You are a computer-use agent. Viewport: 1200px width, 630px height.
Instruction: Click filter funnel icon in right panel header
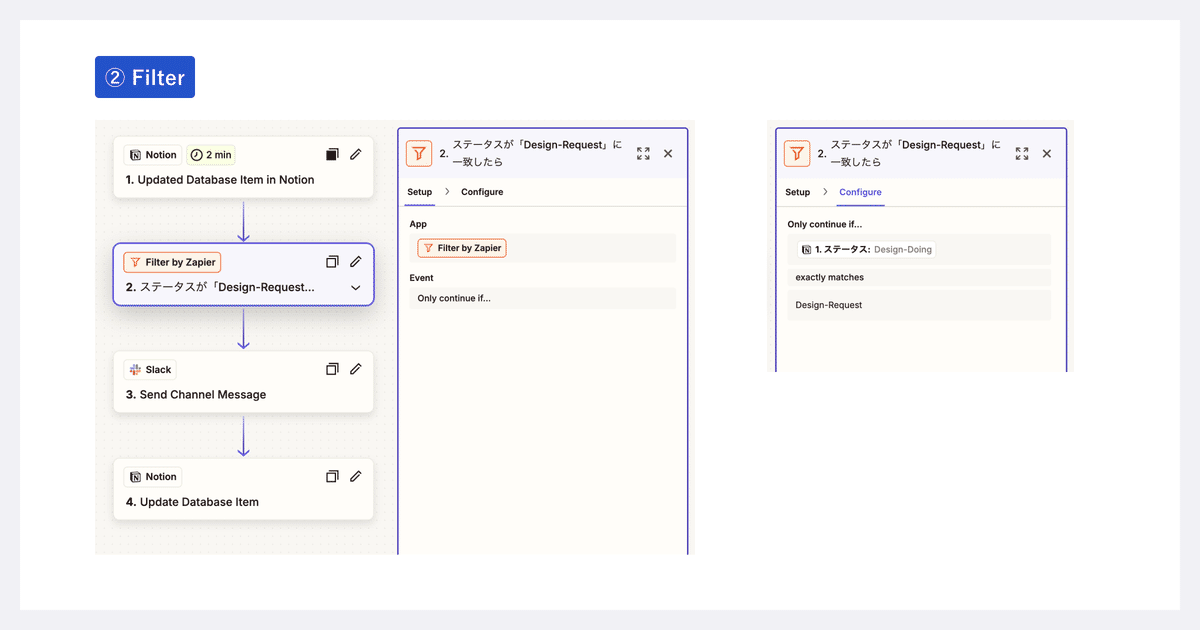point(797,153)
